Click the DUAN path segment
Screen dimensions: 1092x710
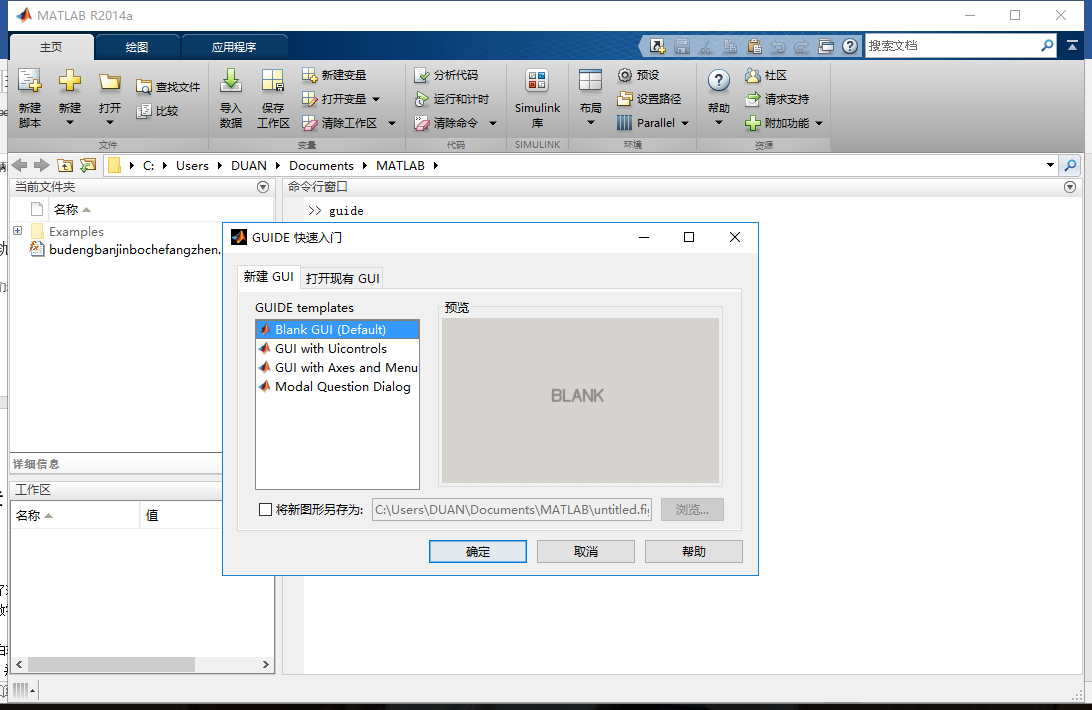249,165
